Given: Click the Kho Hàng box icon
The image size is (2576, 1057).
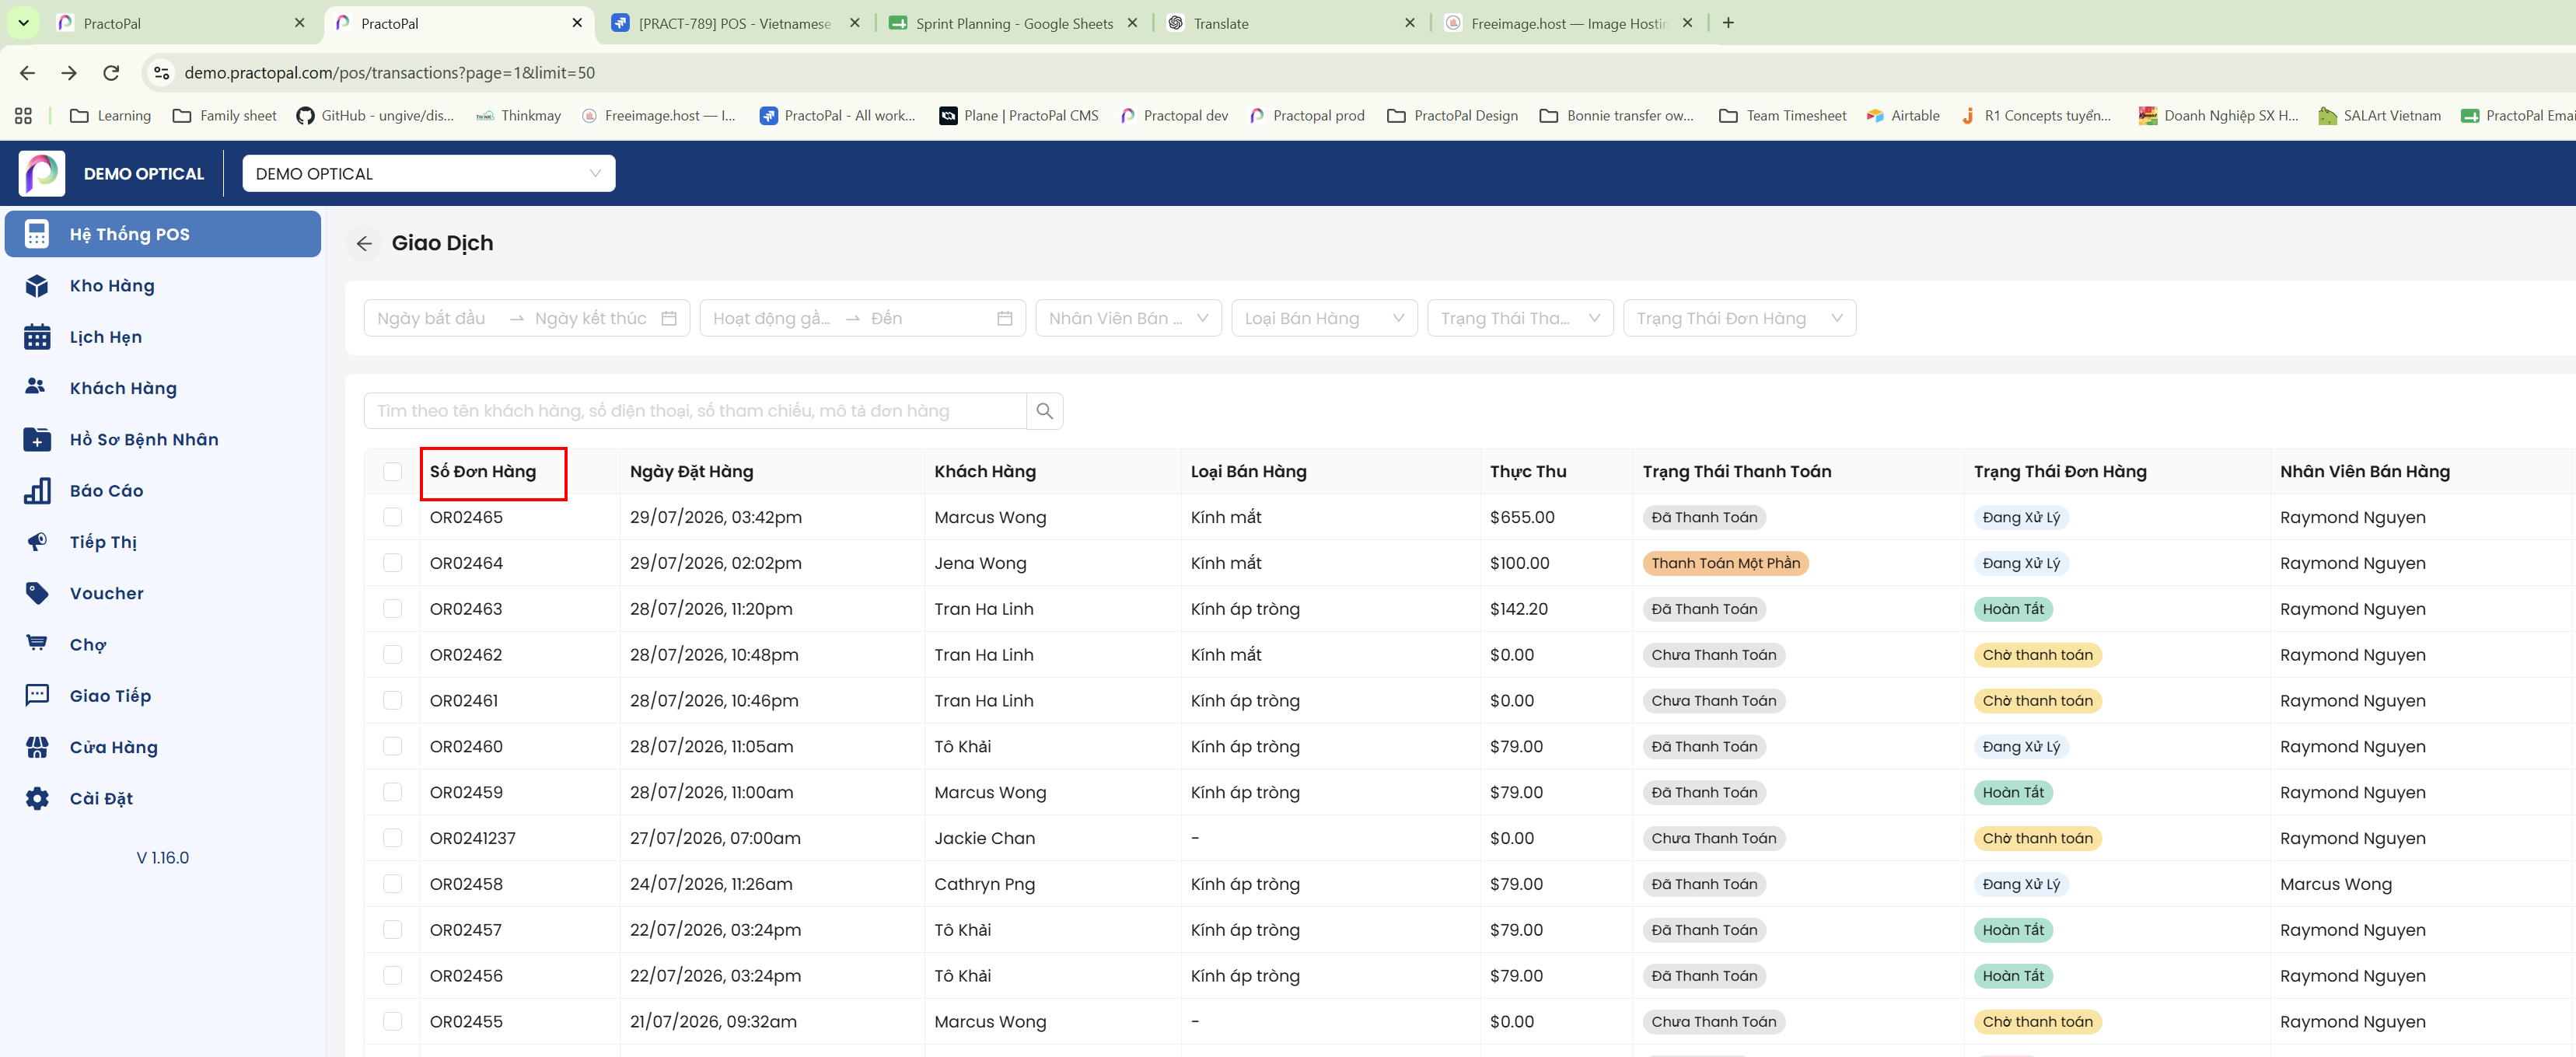Looking at the screenshot, I should coord(37,286).
